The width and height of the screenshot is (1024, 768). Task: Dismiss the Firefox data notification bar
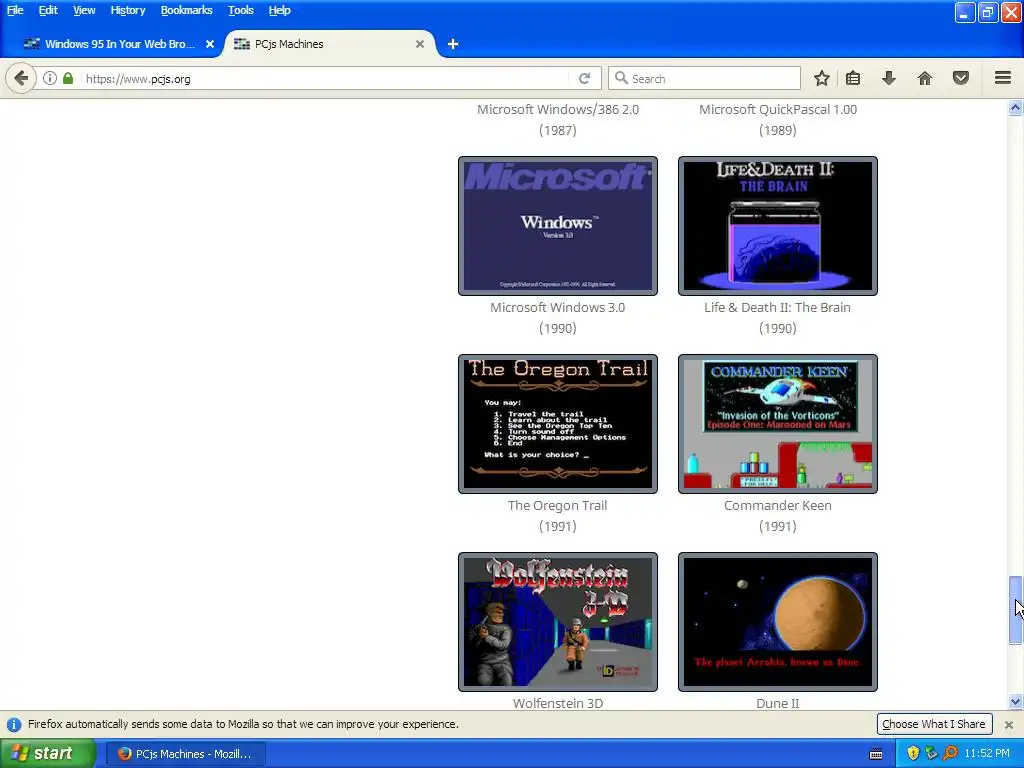pos(1009,724)
